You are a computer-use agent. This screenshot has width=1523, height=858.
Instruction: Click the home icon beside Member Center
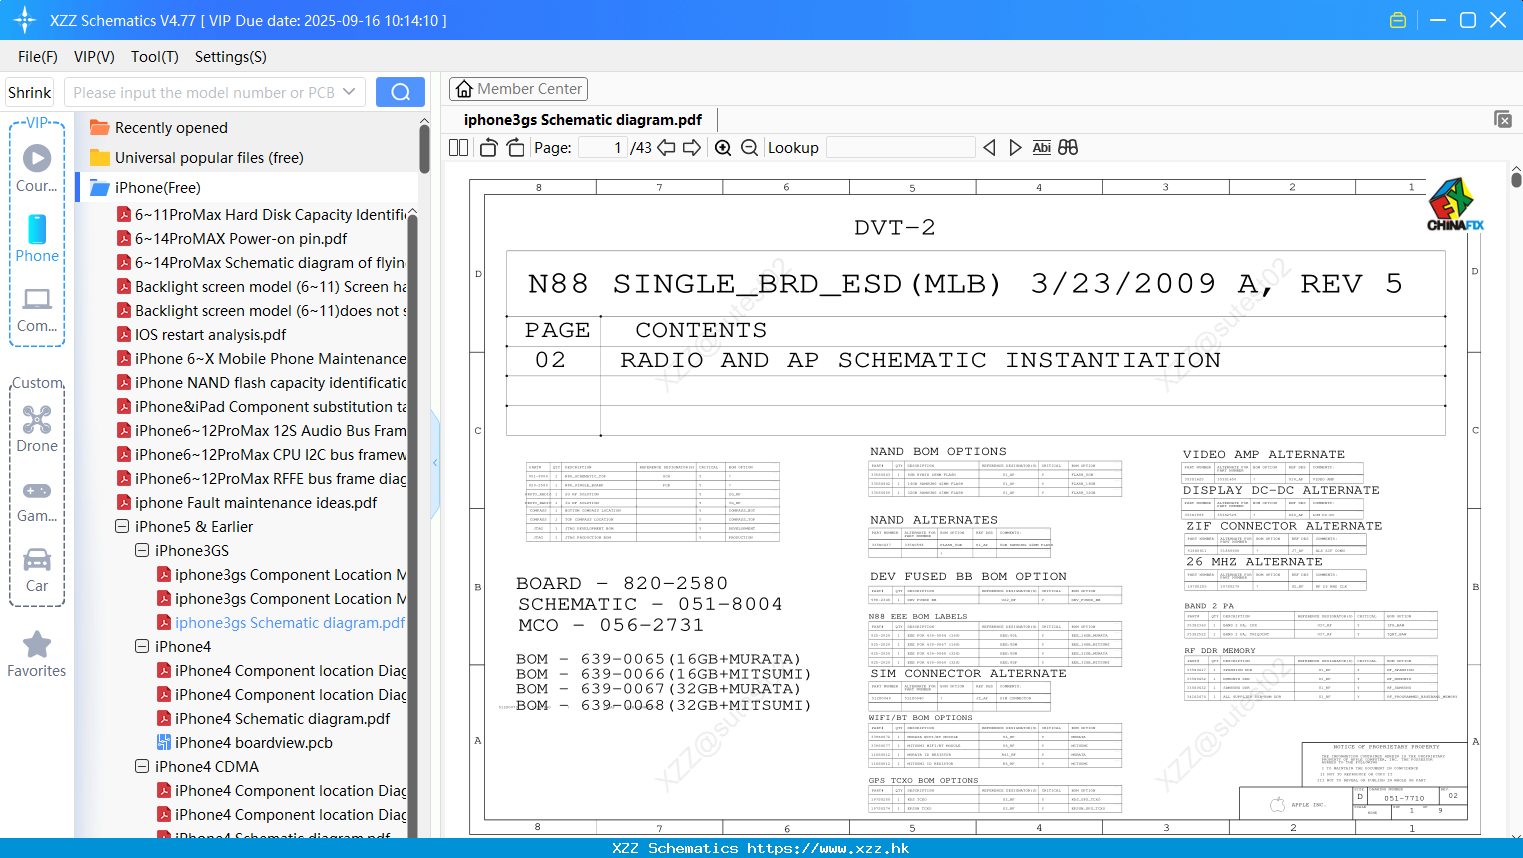[x=464, y=89]
